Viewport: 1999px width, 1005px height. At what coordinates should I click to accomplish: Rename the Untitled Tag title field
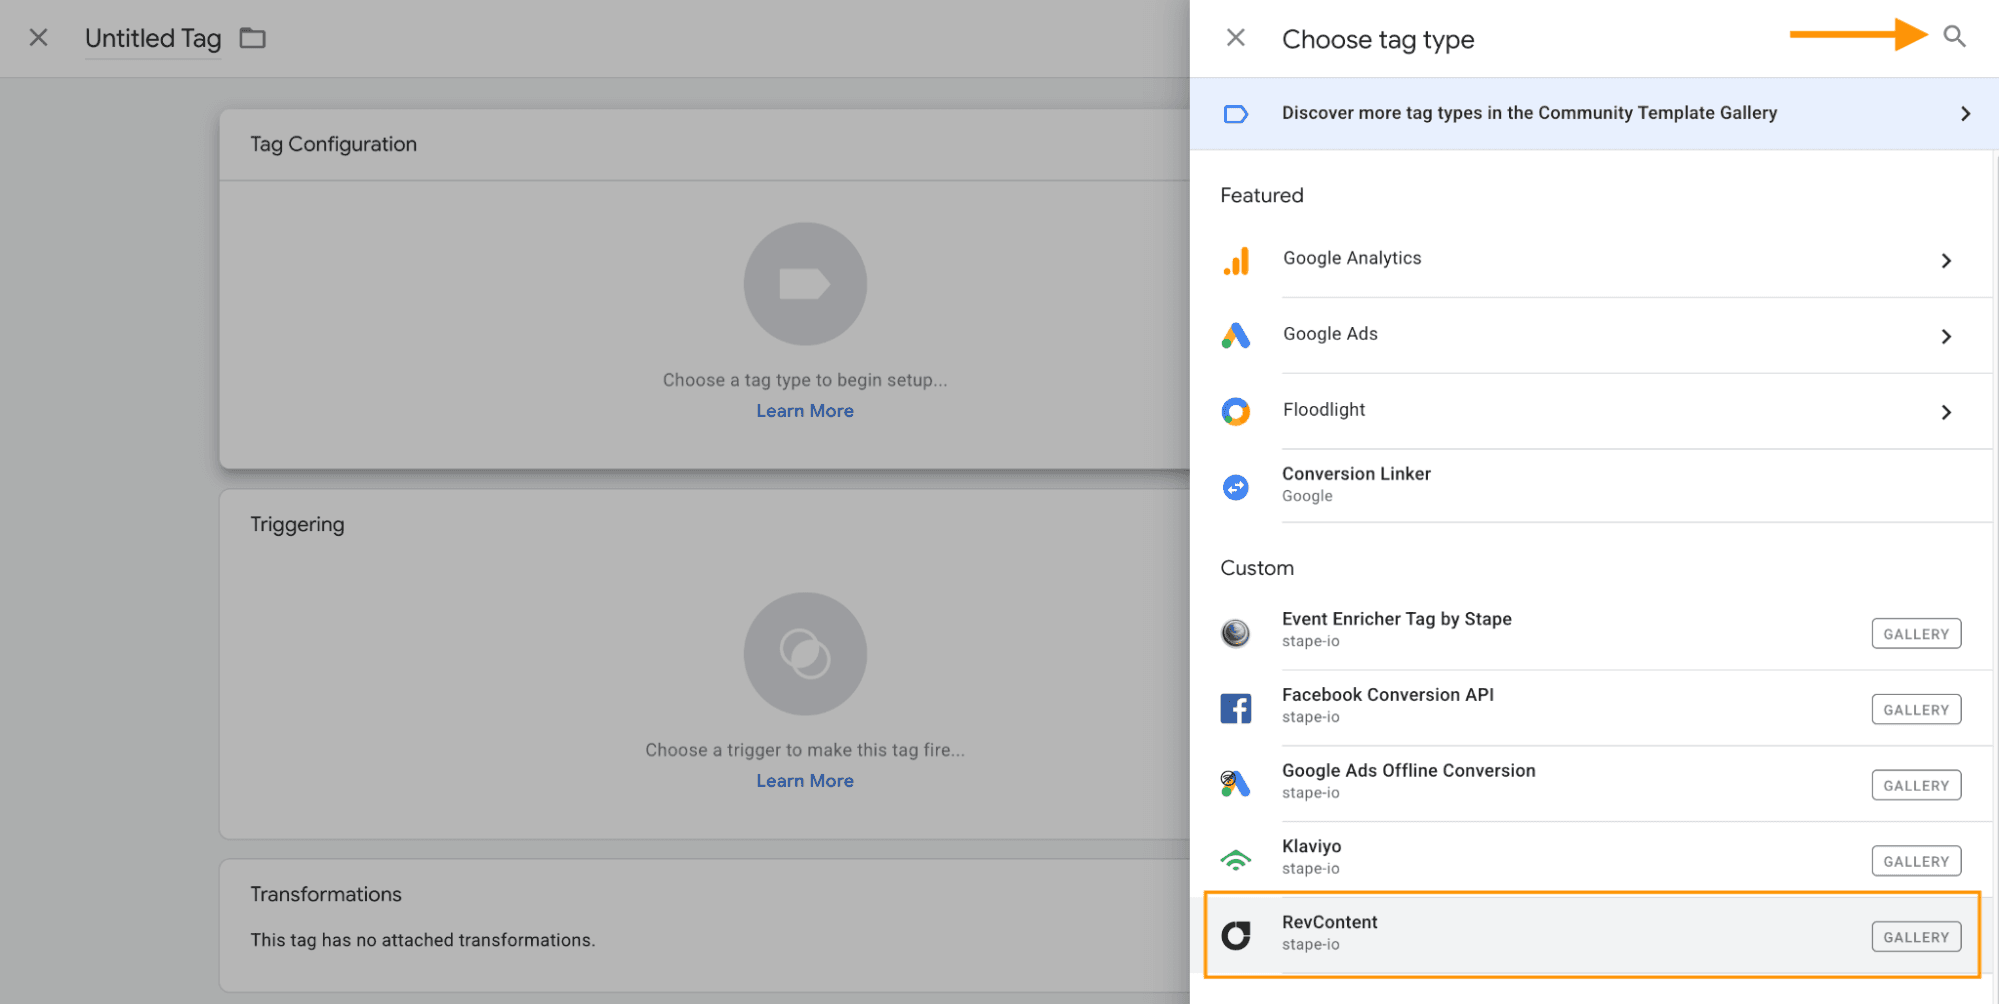152,38
